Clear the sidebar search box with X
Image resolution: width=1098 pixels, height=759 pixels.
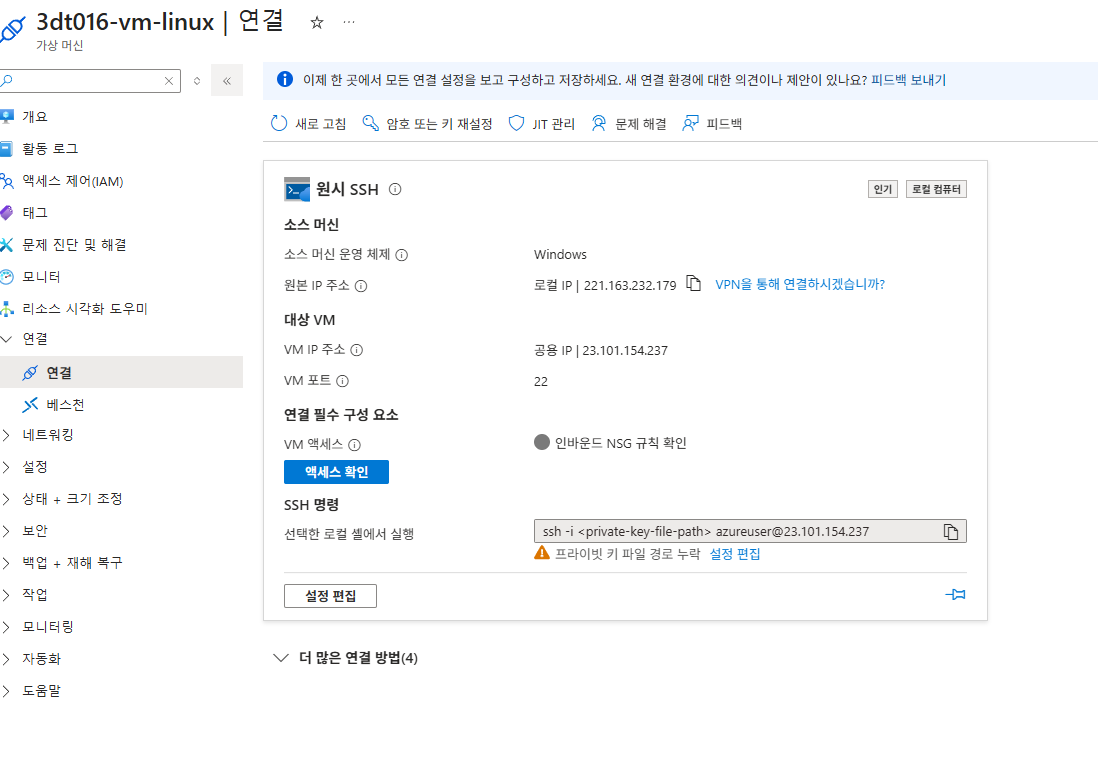tap(169, 81)
